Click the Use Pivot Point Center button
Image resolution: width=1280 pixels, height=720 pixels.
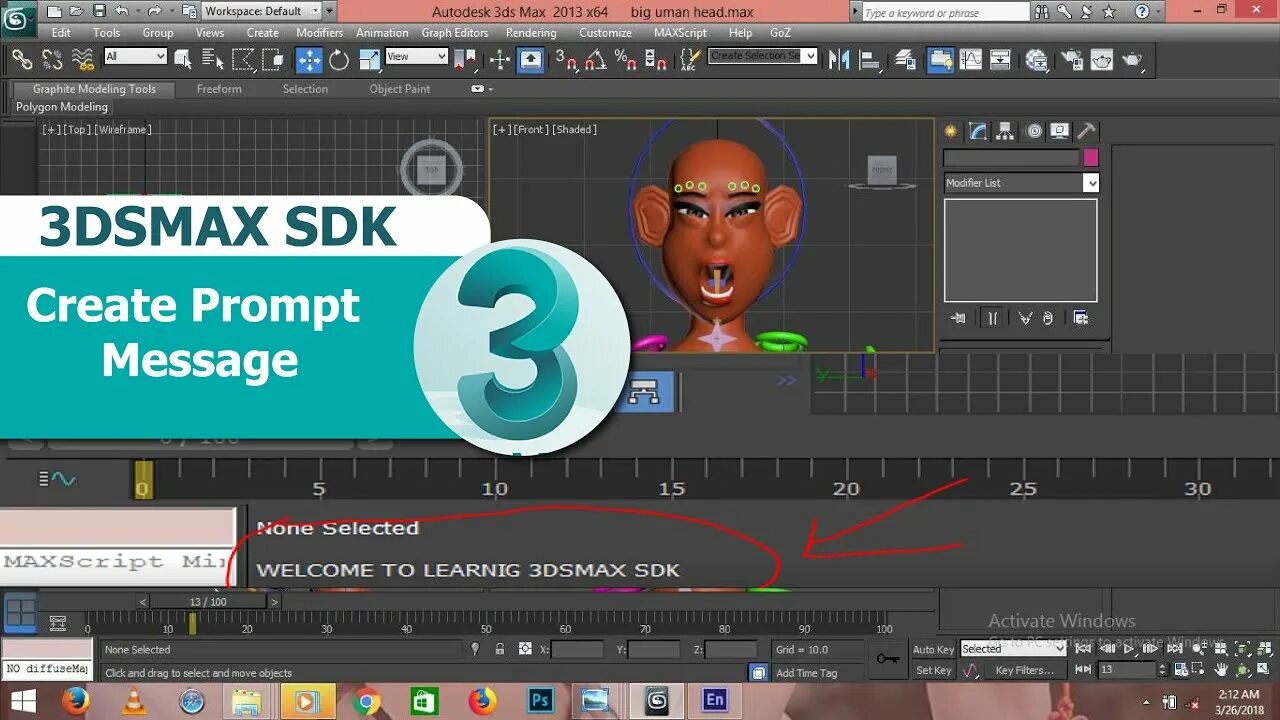tap(466, 60)
